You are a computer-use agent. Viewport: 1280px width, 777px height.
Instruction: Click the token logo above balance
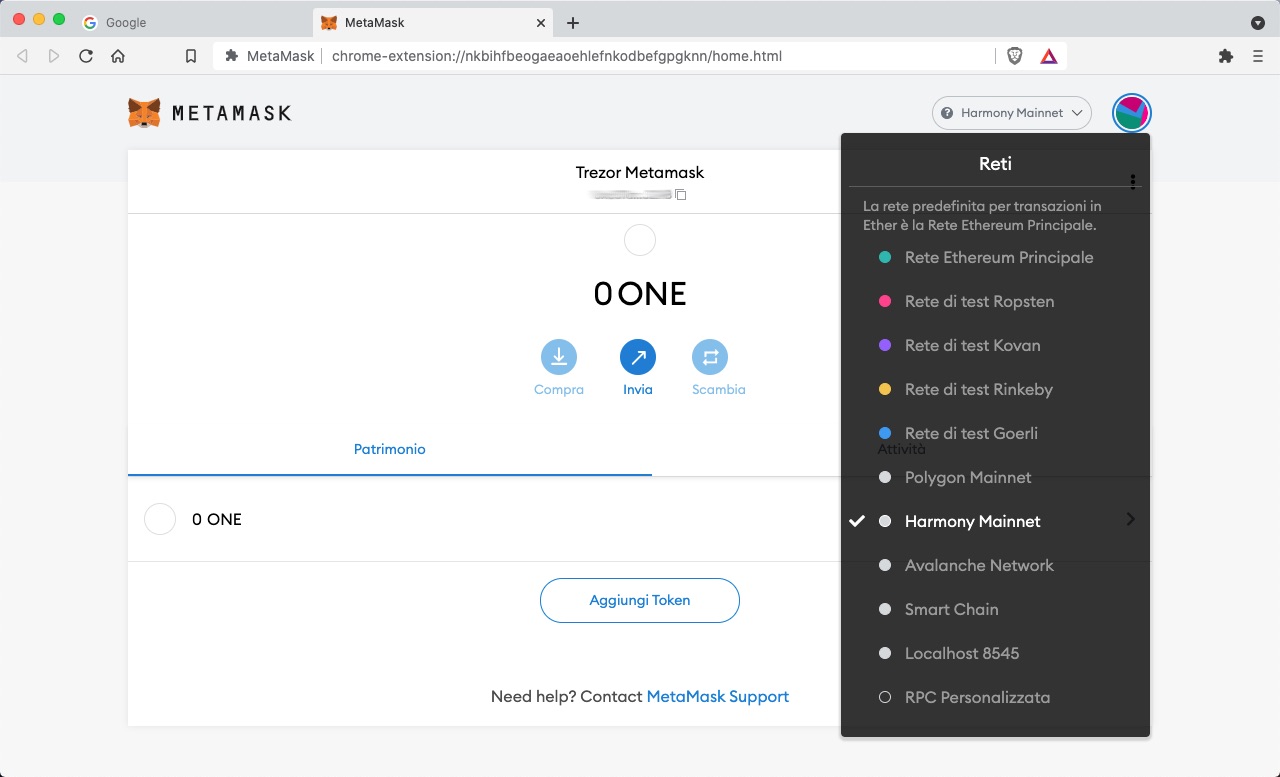(x=640, y=240)
